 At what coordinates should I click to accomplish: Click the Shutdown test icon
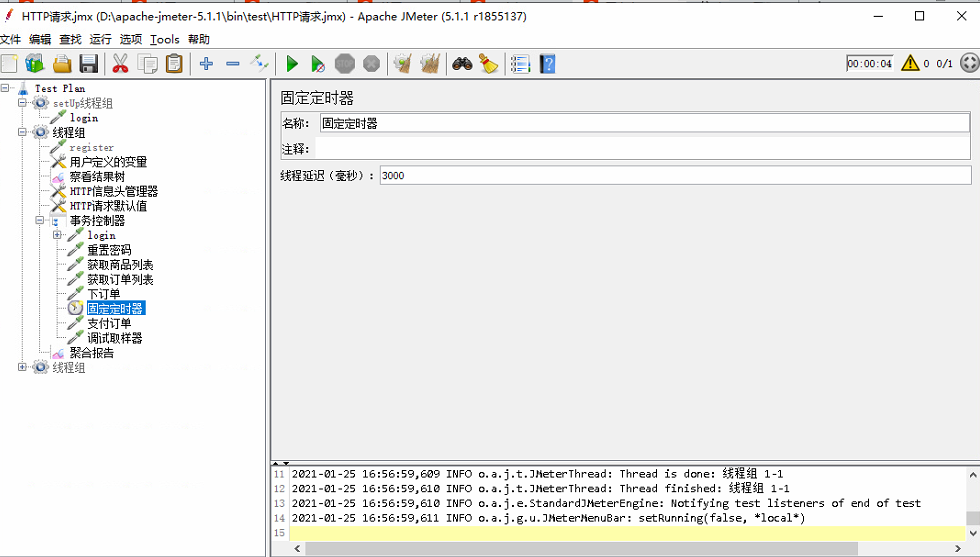371,64
